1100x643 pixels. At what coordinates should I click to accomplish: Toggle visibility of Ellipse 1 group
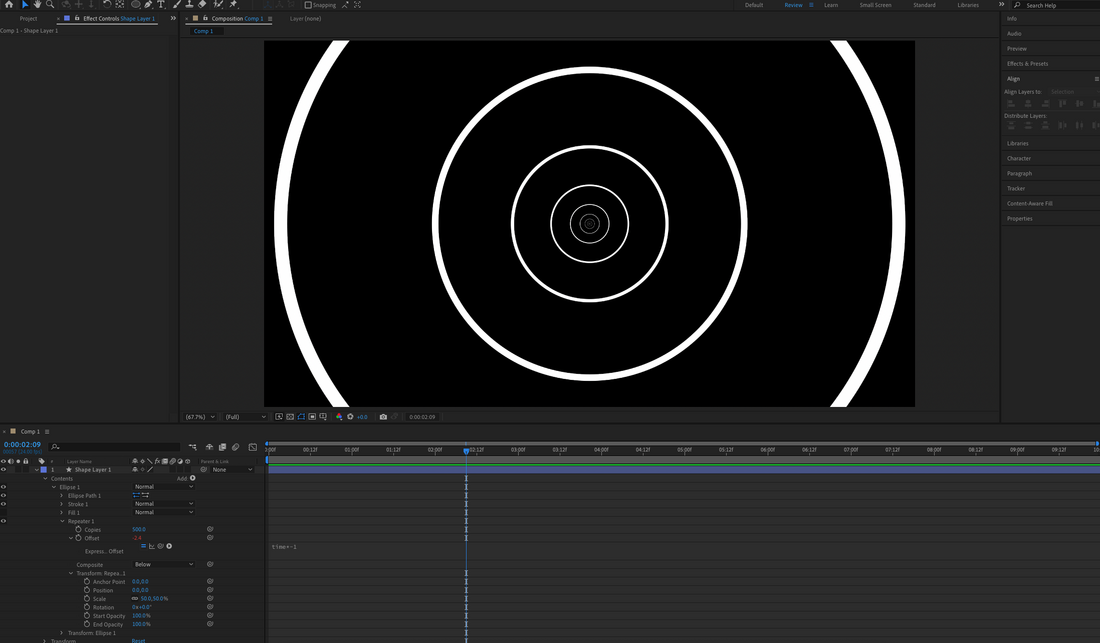tap(4, 487)
